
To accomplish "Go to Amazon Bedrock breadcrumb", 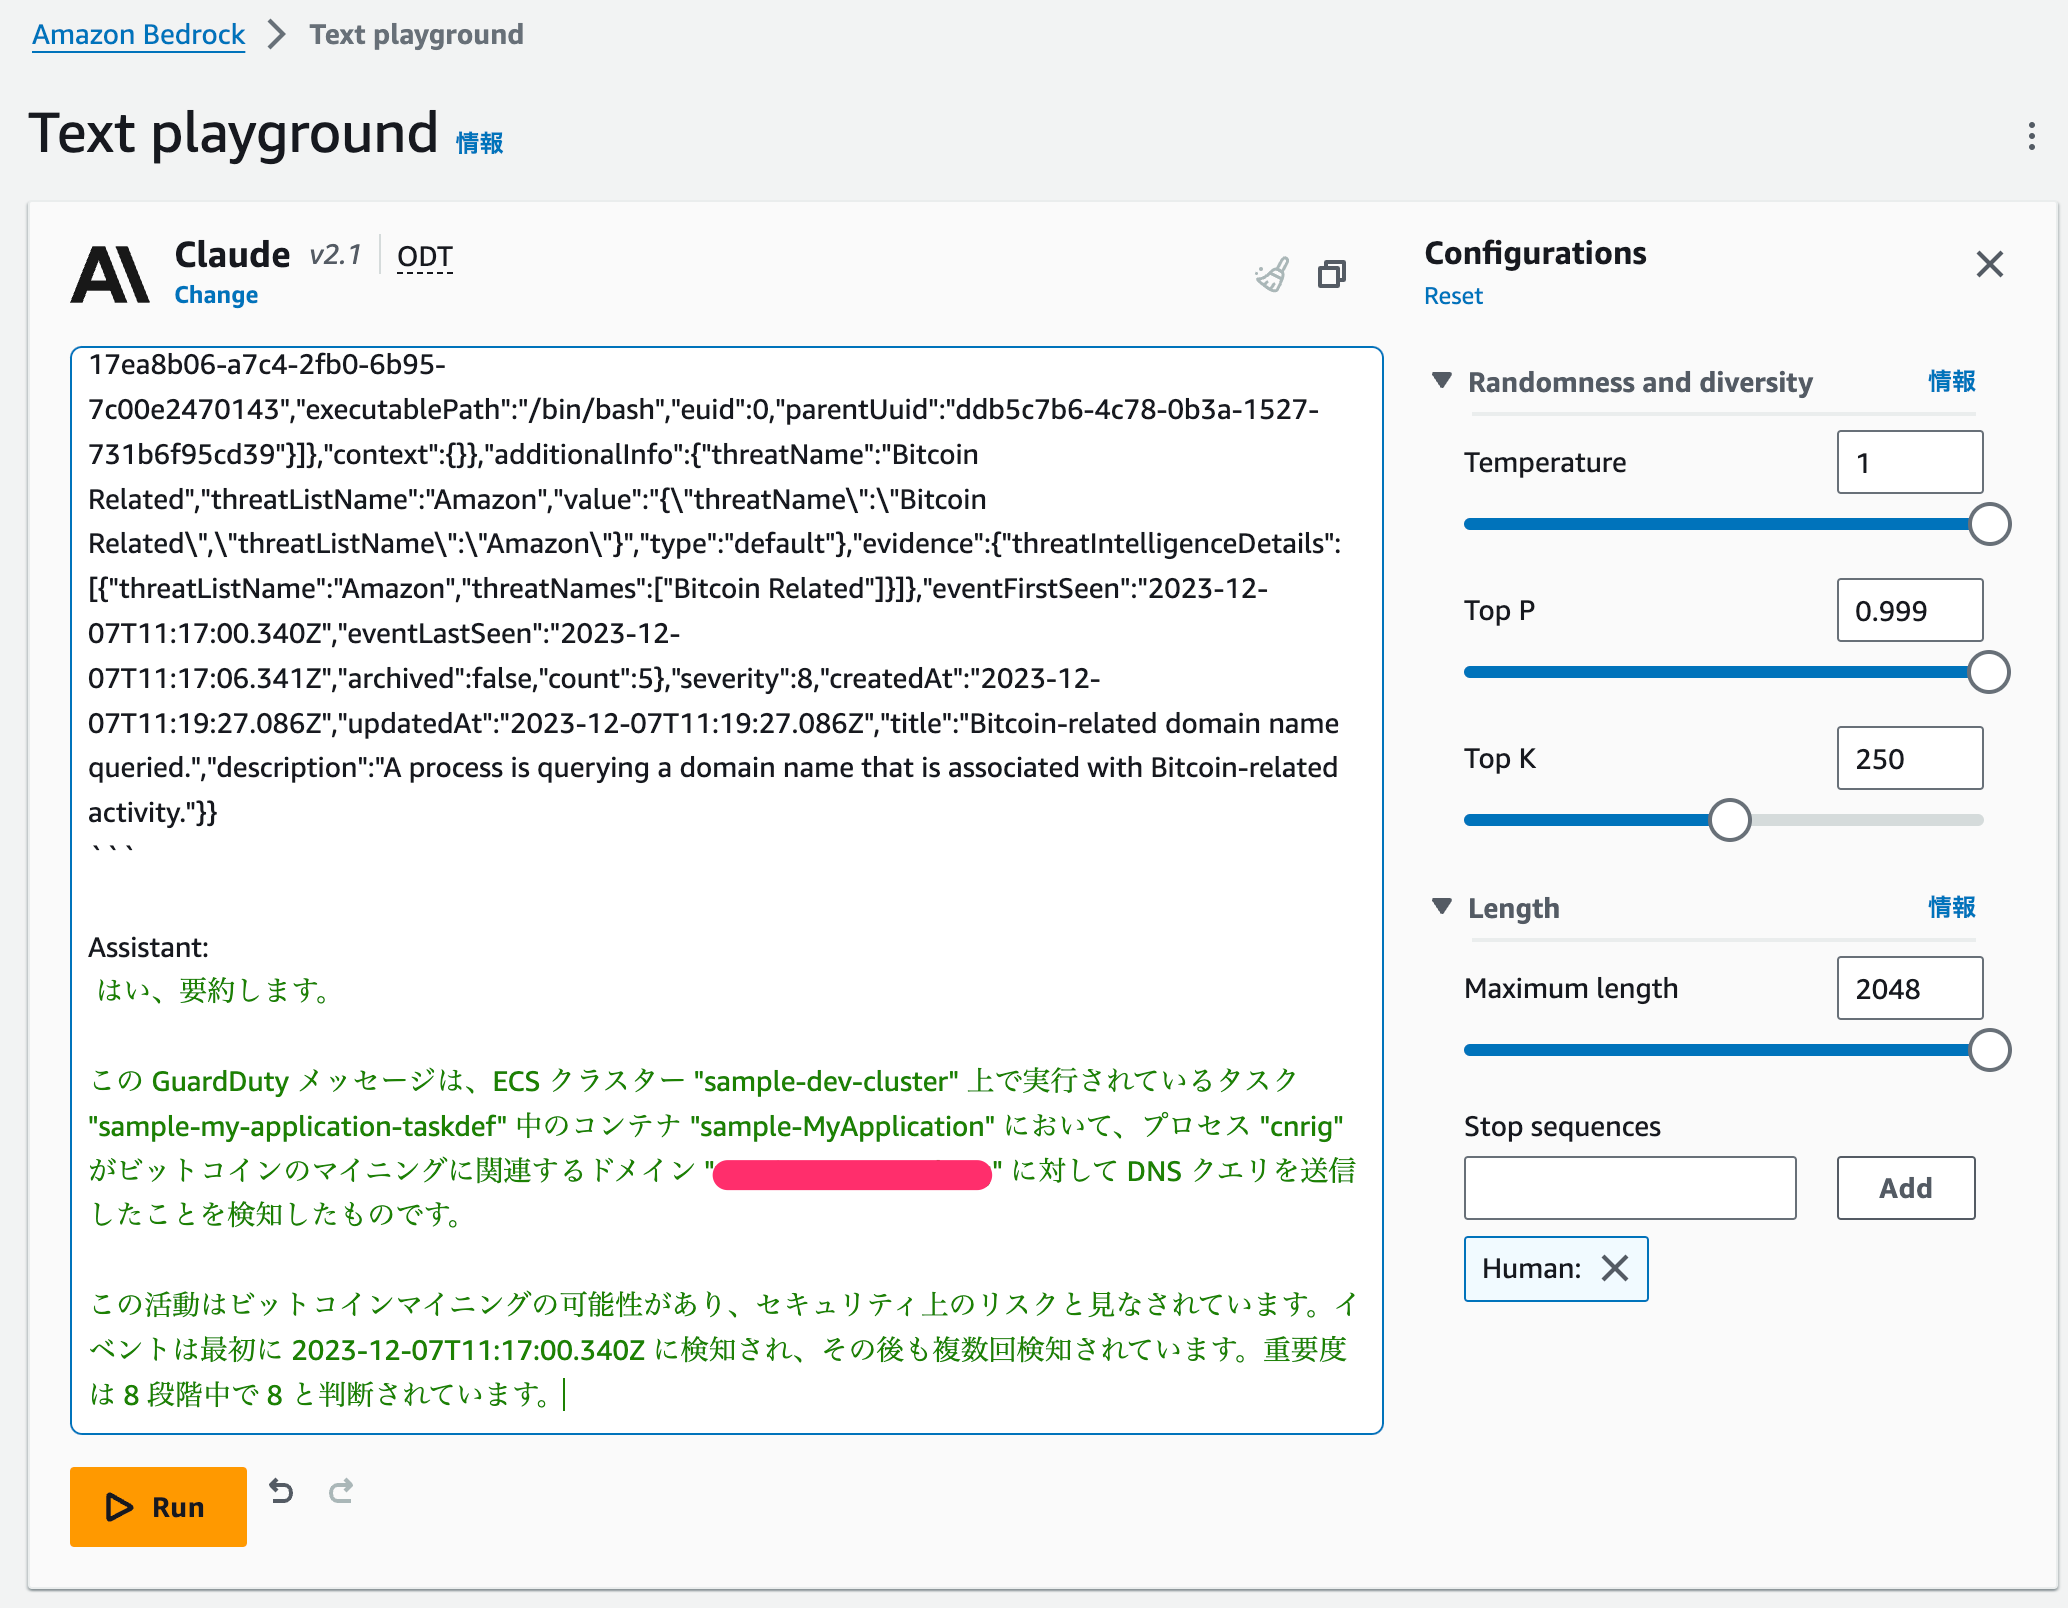I will tap(138, 34).
